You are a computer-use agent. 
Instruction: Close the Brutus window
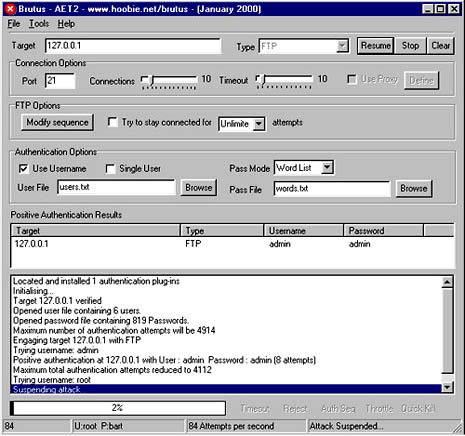454,9
